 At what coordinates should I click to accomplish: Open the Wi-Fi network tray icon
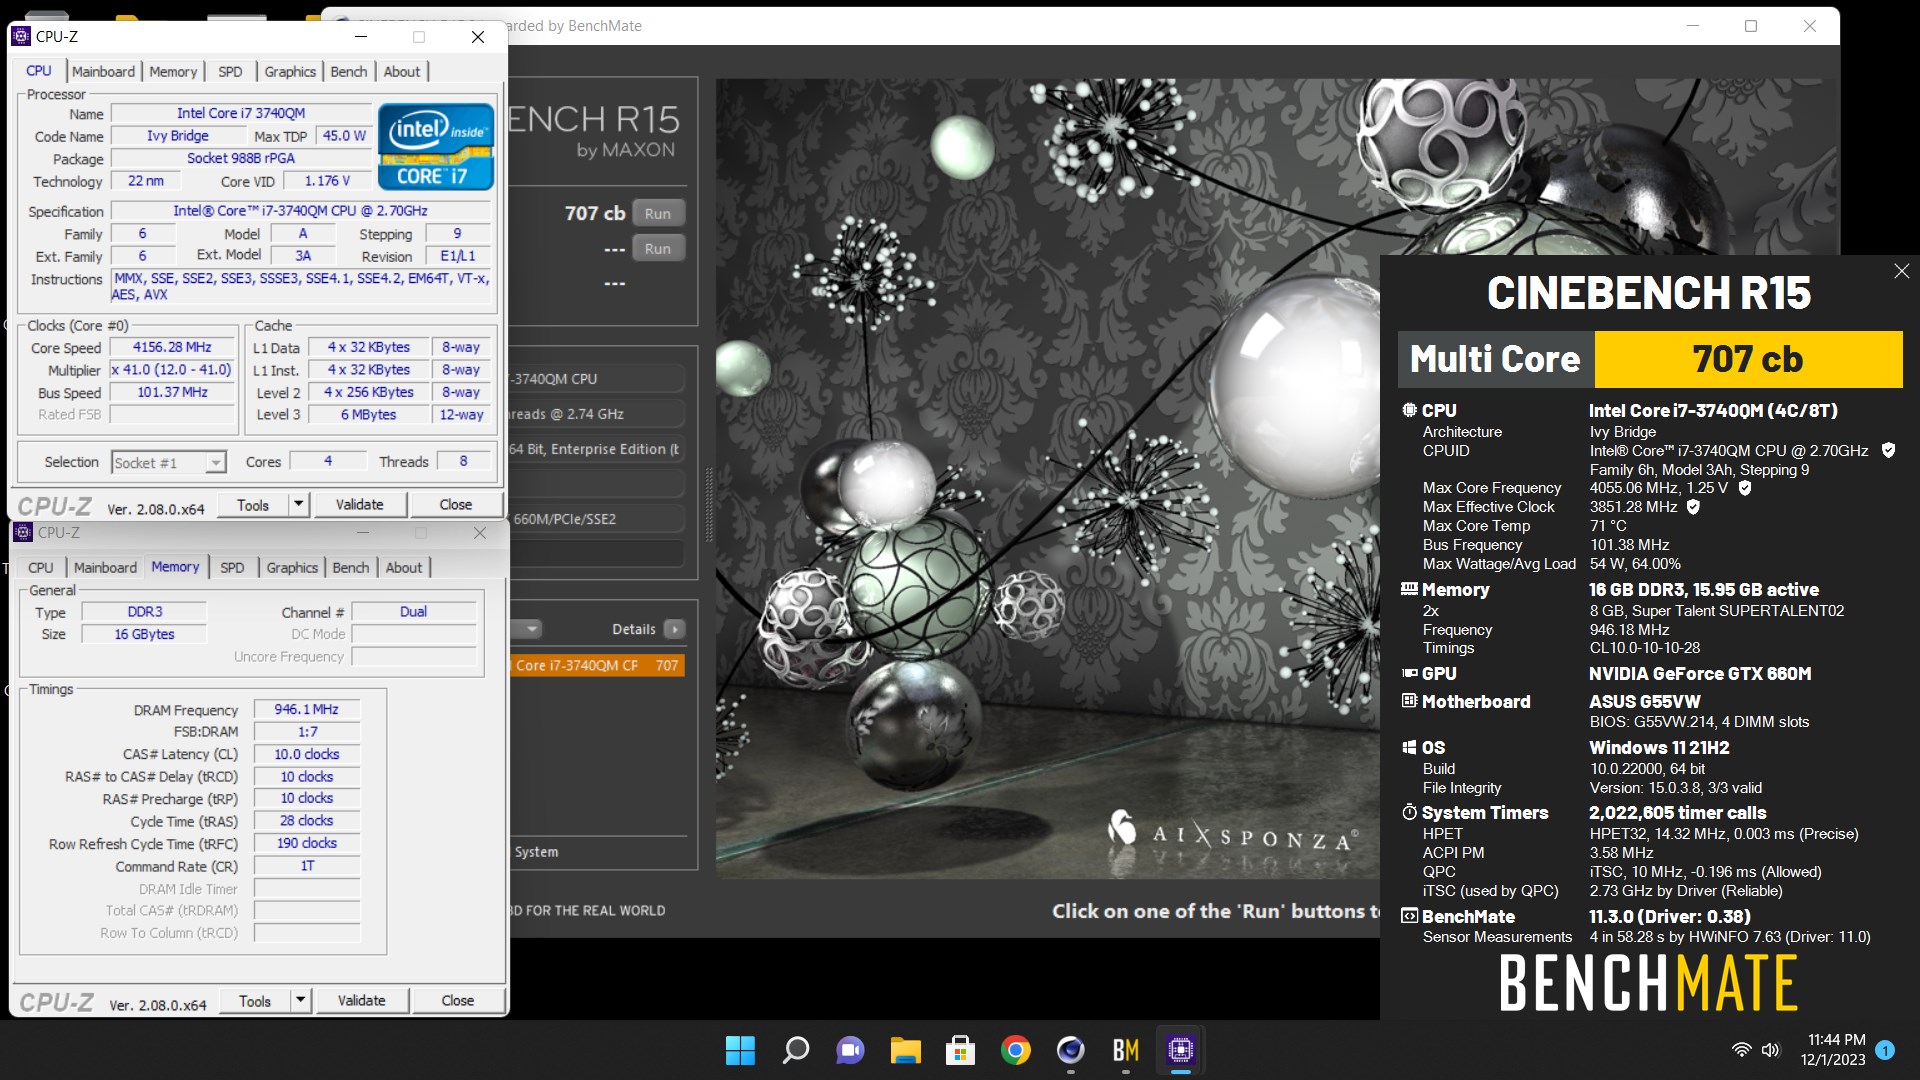[x=1741, y=1051]
